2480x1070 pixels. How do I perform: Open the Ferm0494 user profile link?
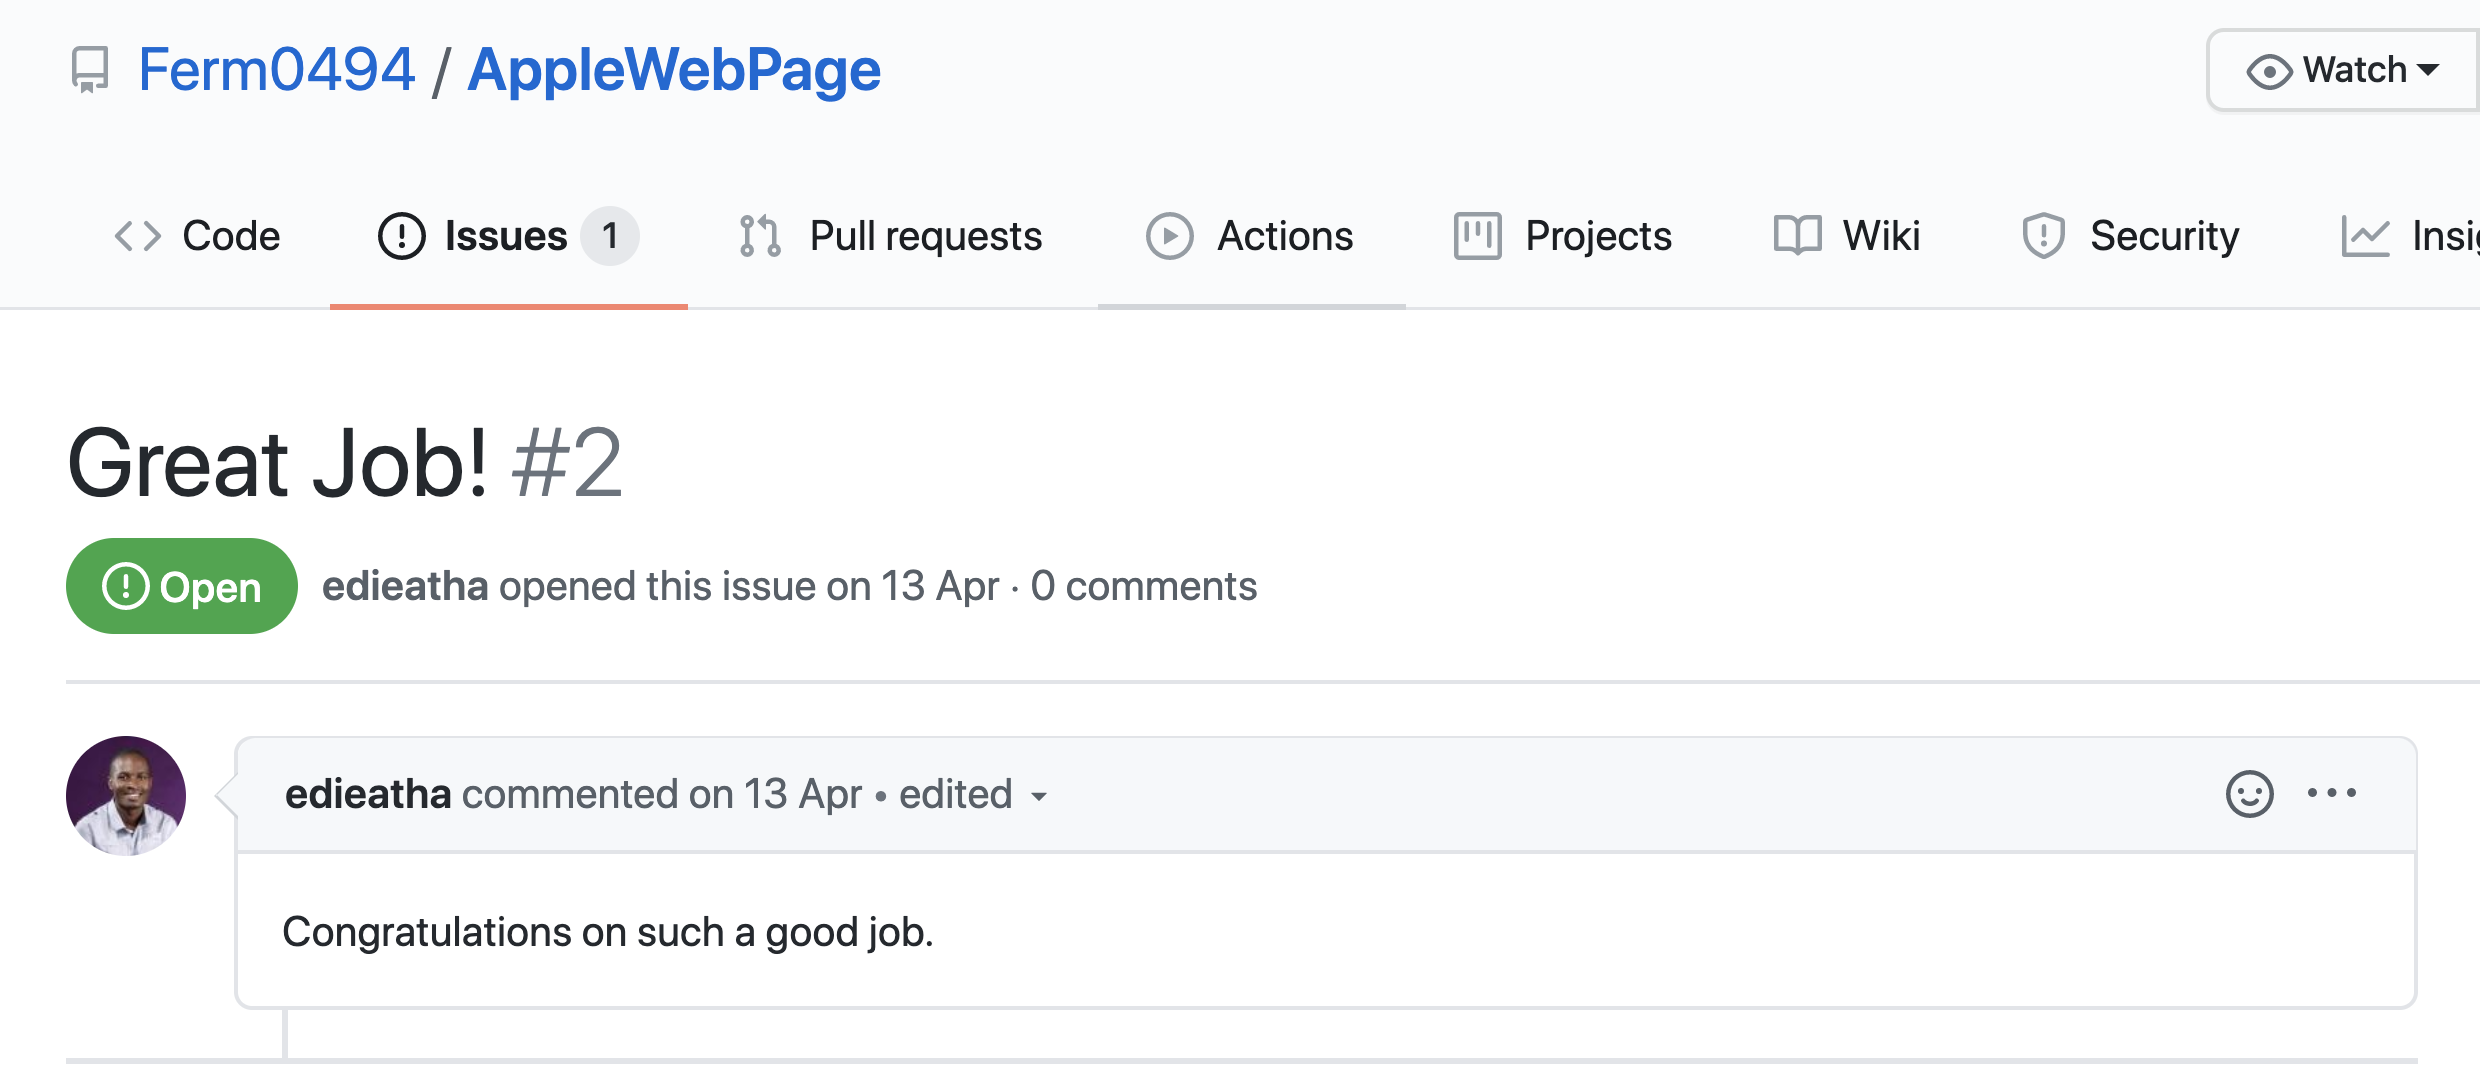tap(276, 70)
